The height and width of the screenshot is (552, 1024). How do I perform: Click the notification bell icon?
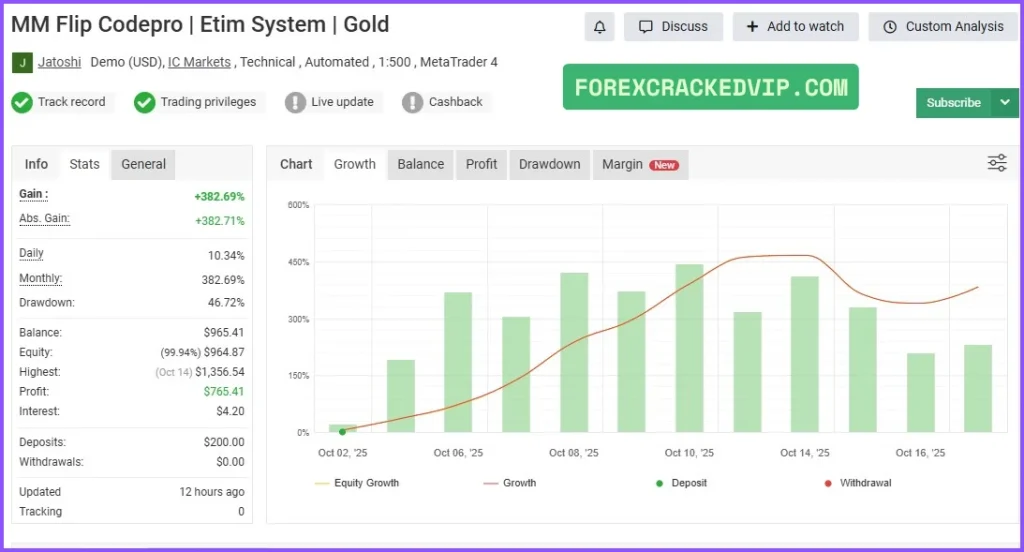pyautogui.click(x=600, y=27)
